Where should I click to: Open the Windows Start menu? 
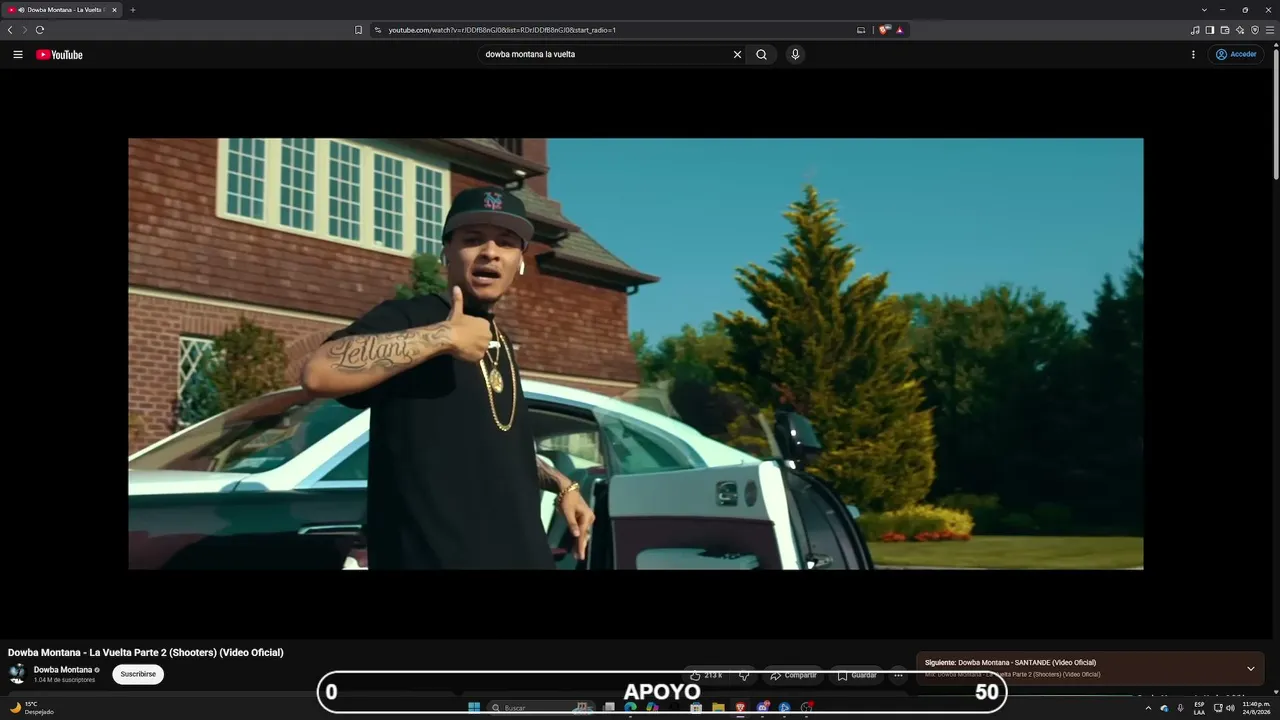474,708
